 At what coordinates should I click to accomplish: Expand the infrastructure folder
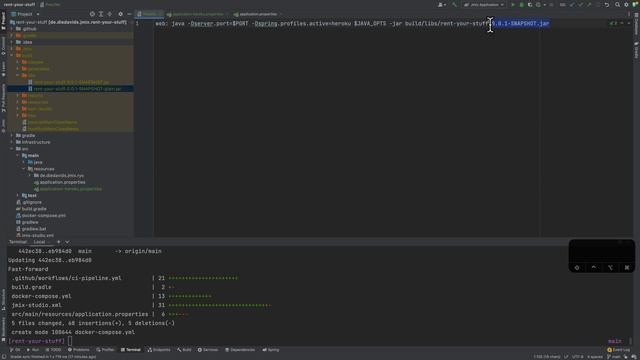coord(12,142)
